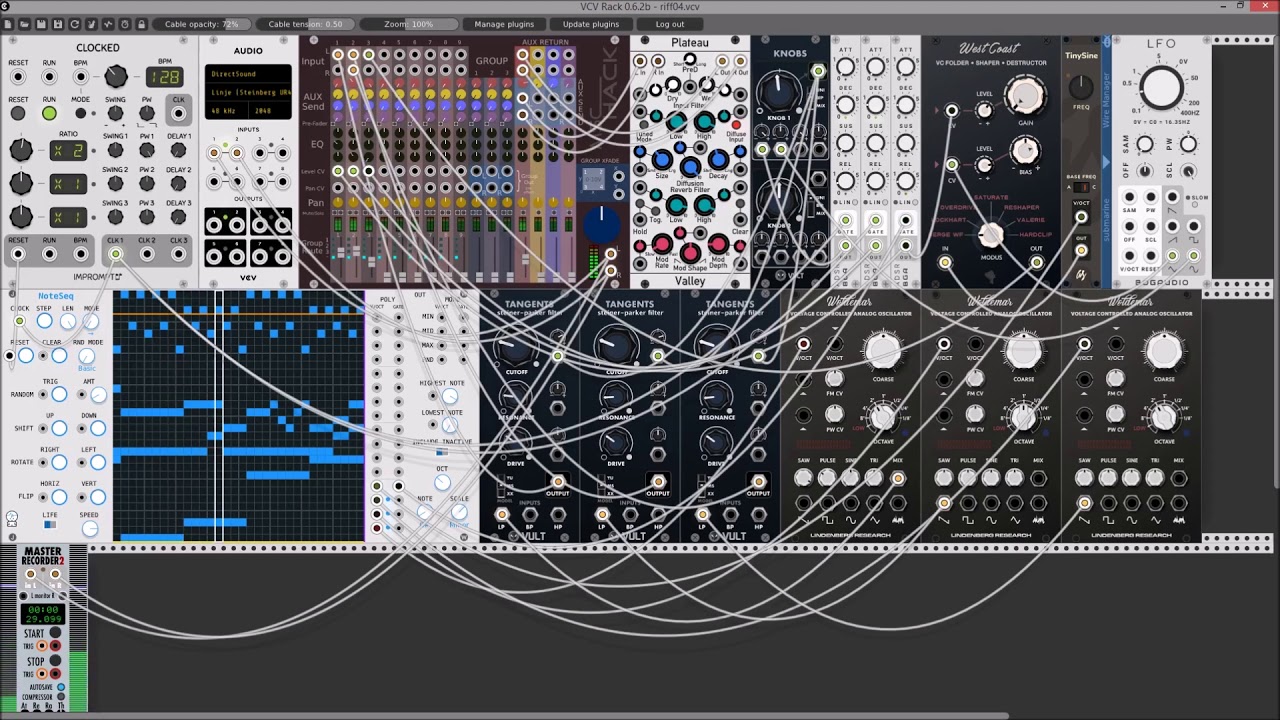Click the Zoom slider in the toolbar

click(408, 24)
